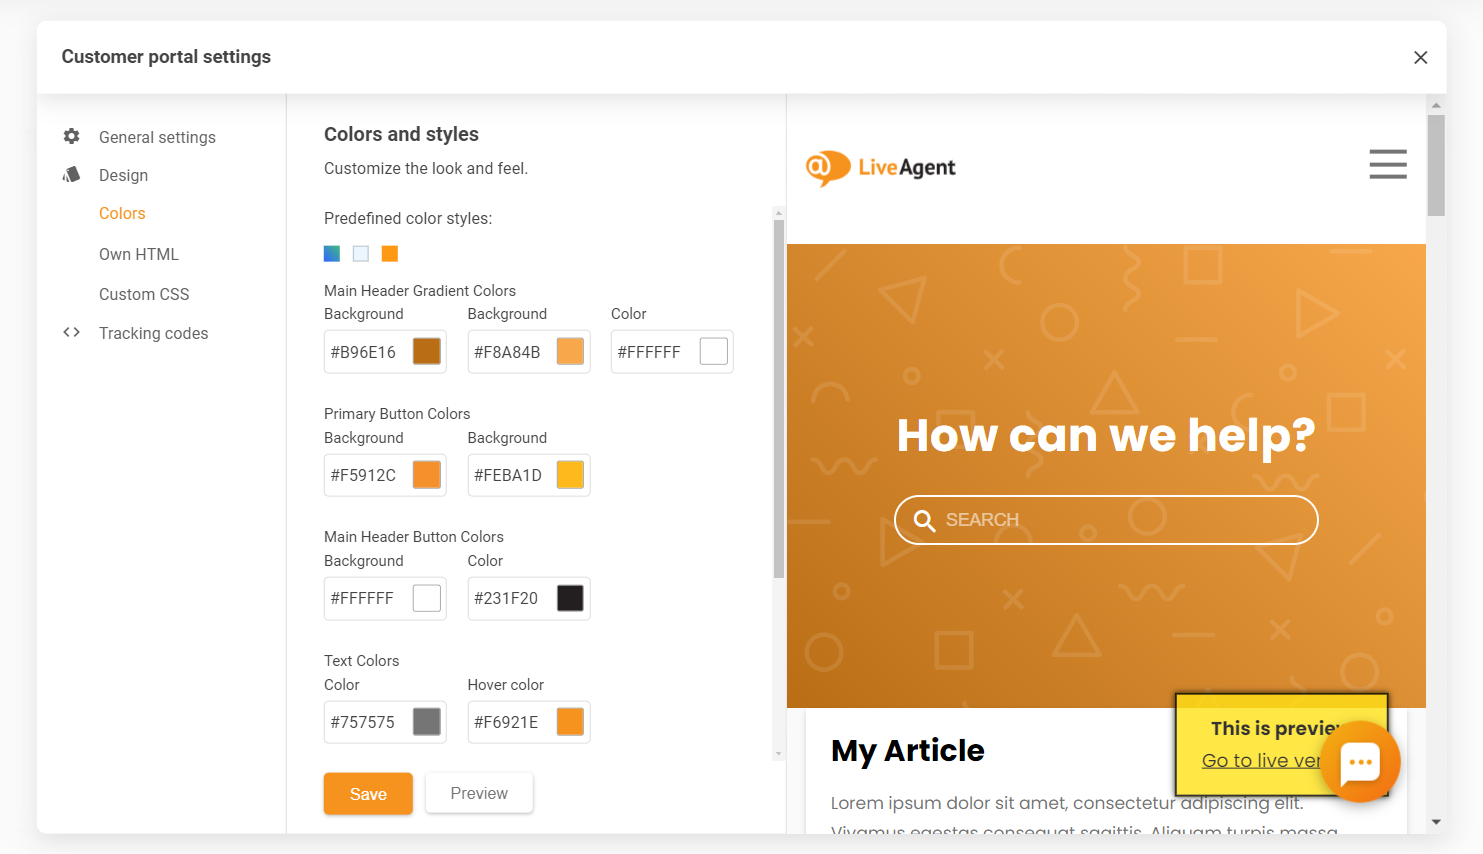Open the Colors section in sidebar
This screenshot has height=854, width=1483.
click(x=122, y=214)
